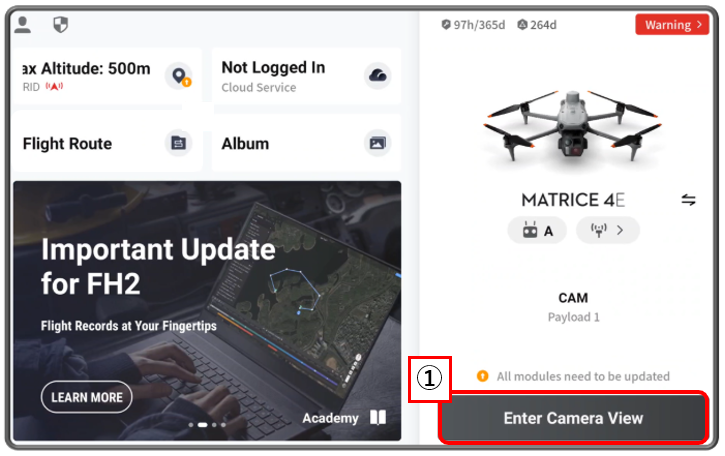Open the shield safety icon

(61, 25)
